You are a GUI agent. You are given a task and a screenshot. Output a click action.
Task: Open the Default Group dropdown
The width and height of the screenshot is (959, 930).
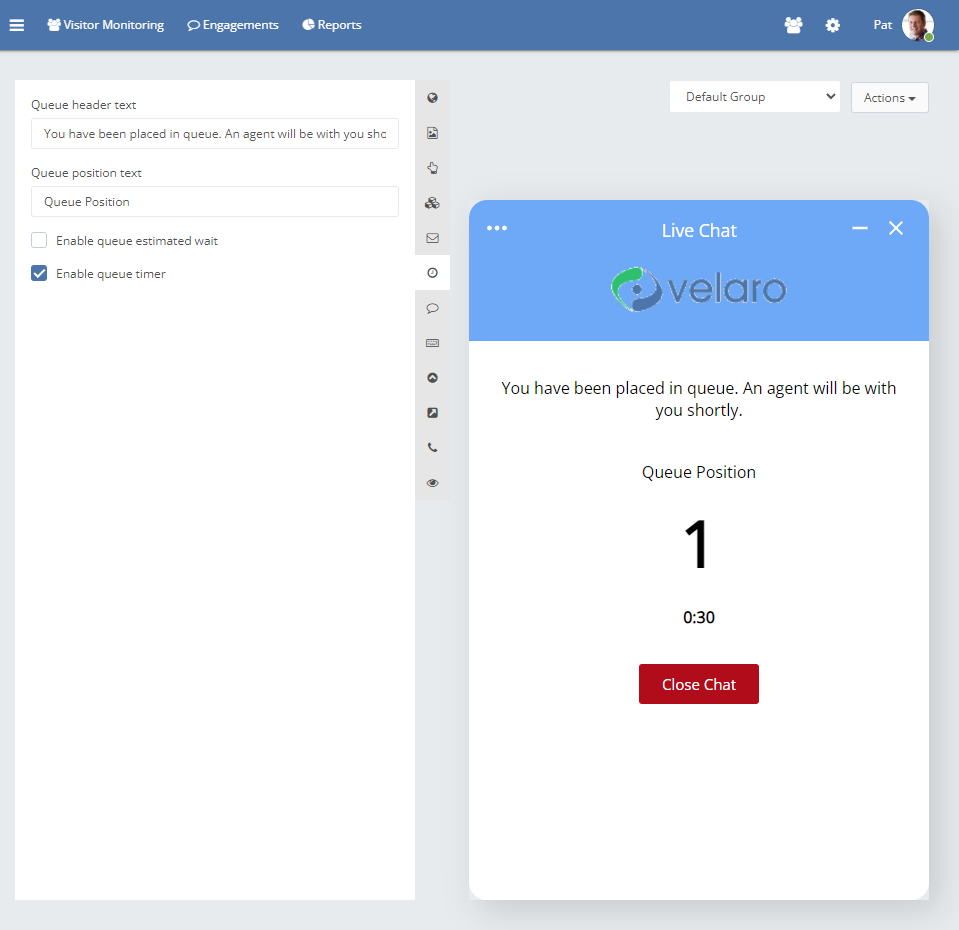coord(754,97)
